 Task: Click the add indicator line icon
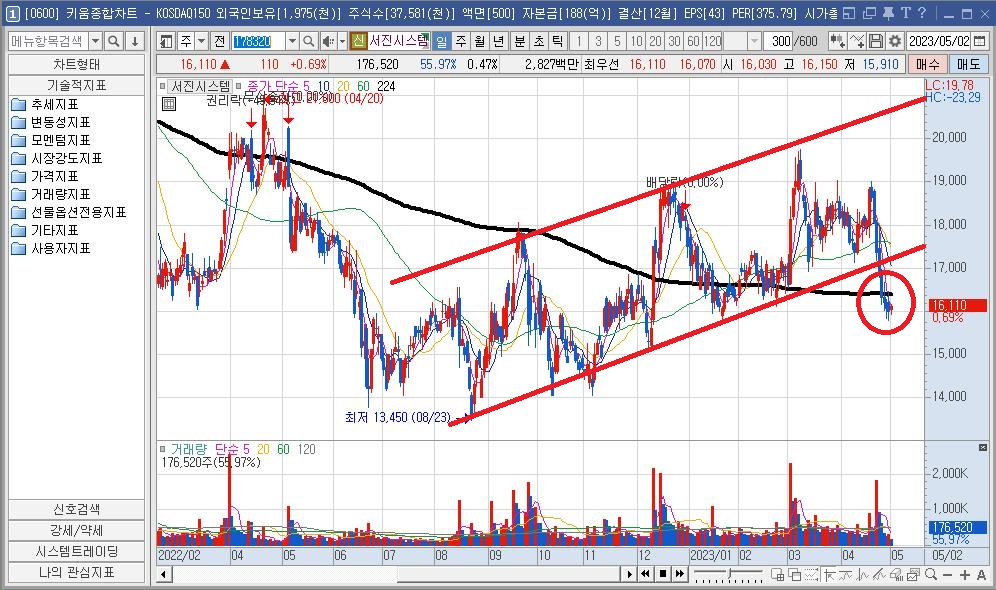click(x=857, y=42)
